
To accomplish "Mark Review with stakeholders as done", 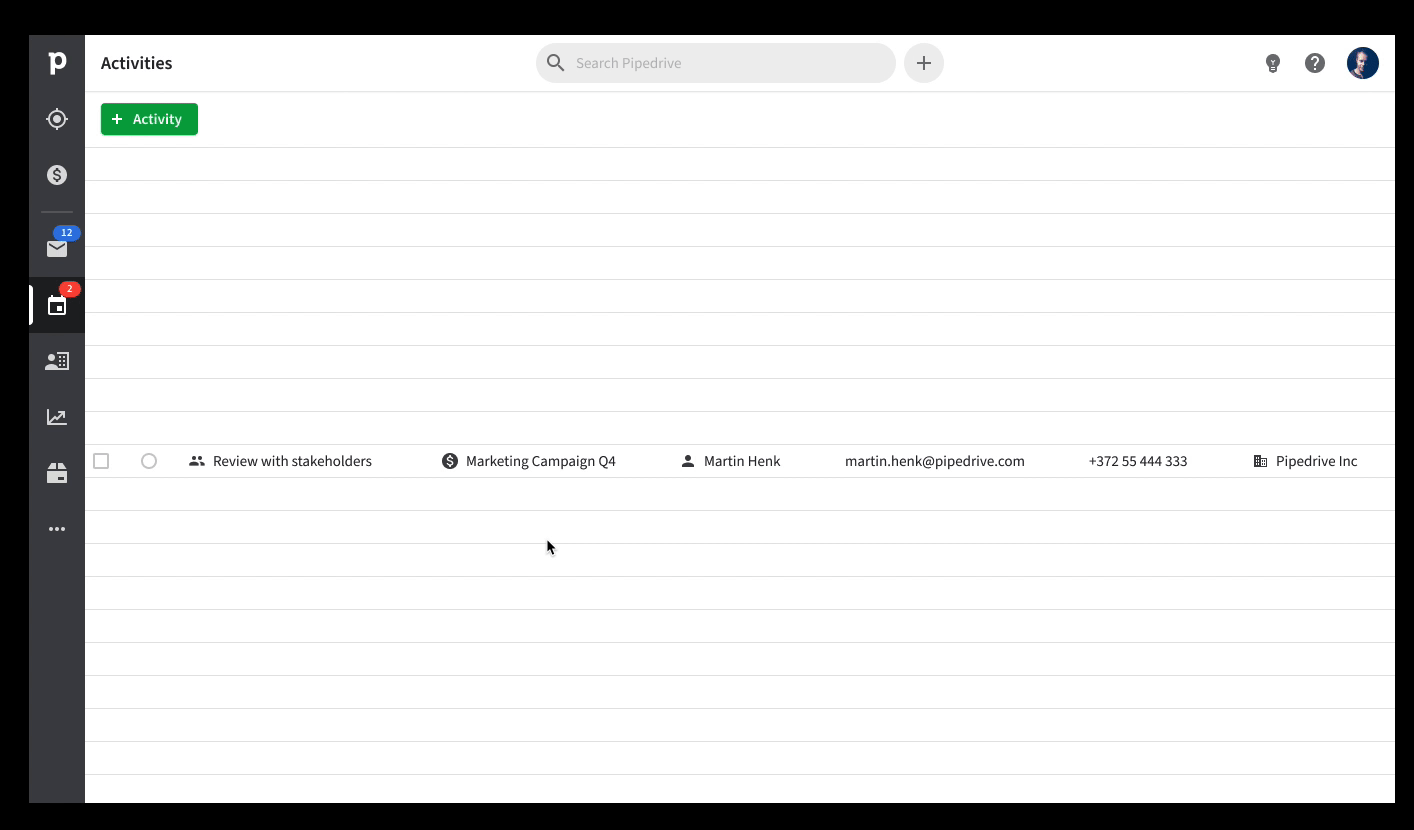I will (x=149, y=461).
